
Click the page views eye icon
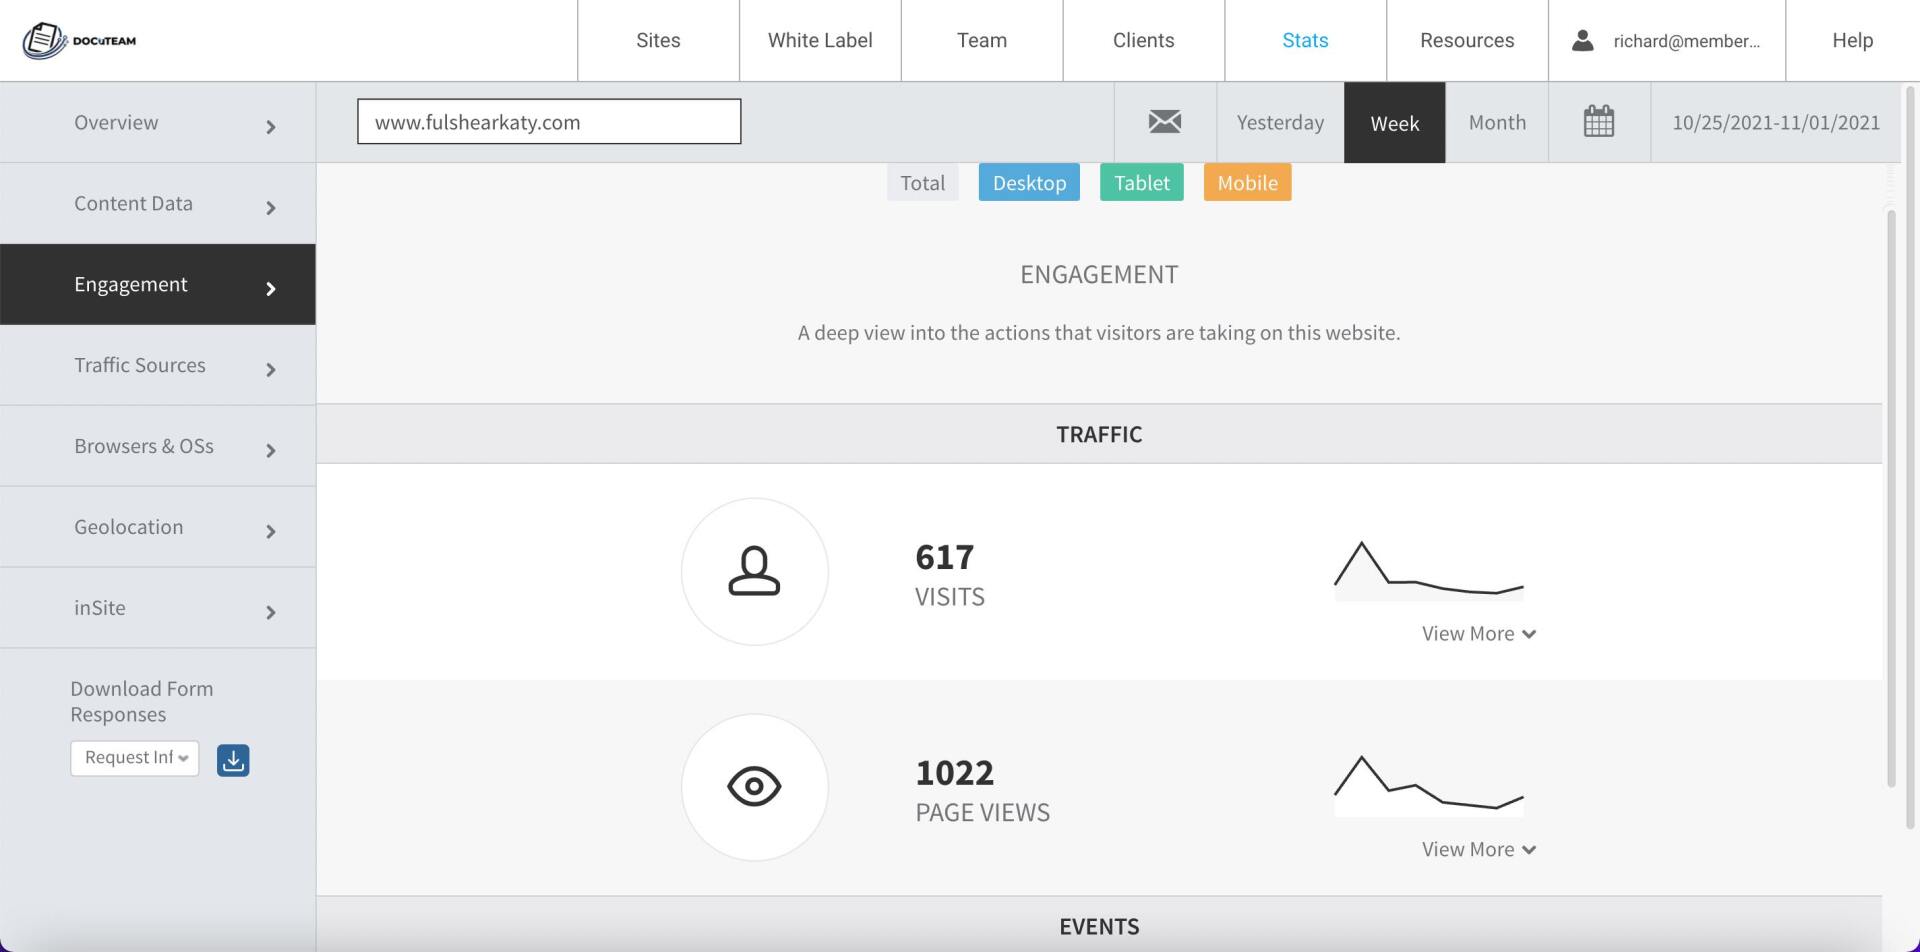754,787
